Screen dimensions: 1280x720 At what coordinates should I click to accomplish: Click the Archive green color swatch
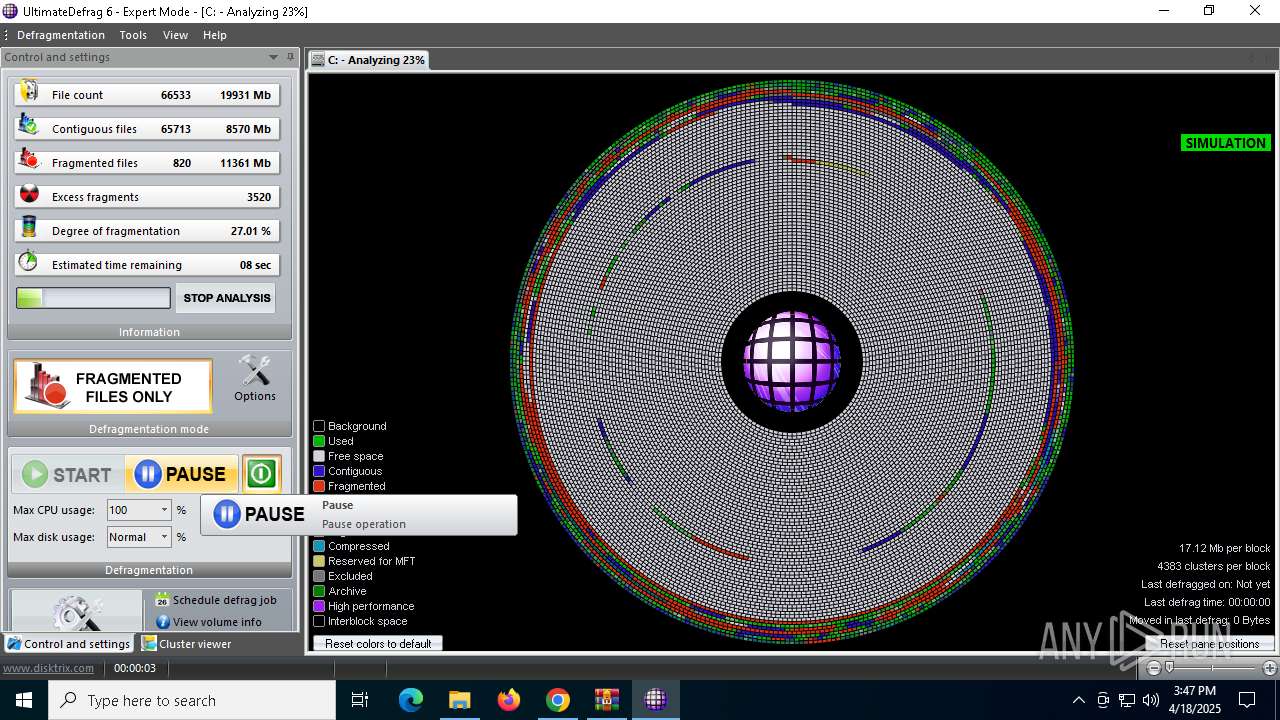(x=319, y=591)
